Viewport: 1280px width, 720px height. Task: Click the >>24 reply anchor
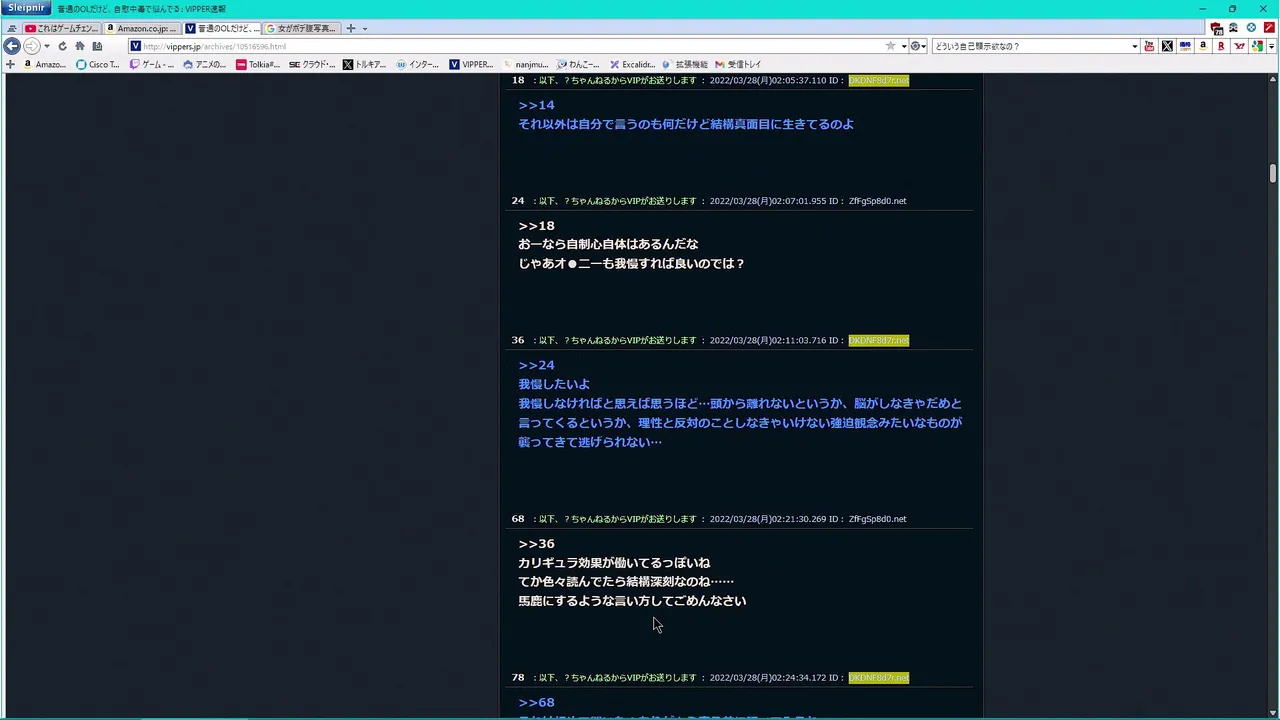tap(536, 365)
